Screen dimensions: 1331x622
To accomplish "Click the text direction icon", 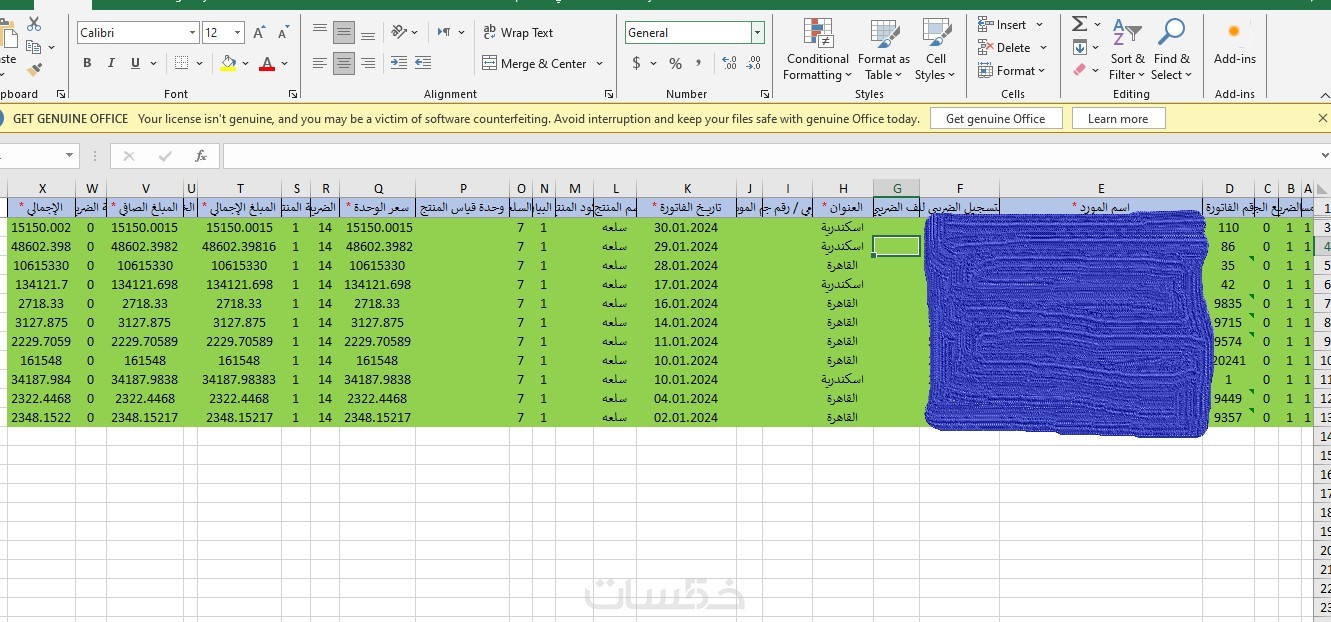I will [445, 32].
